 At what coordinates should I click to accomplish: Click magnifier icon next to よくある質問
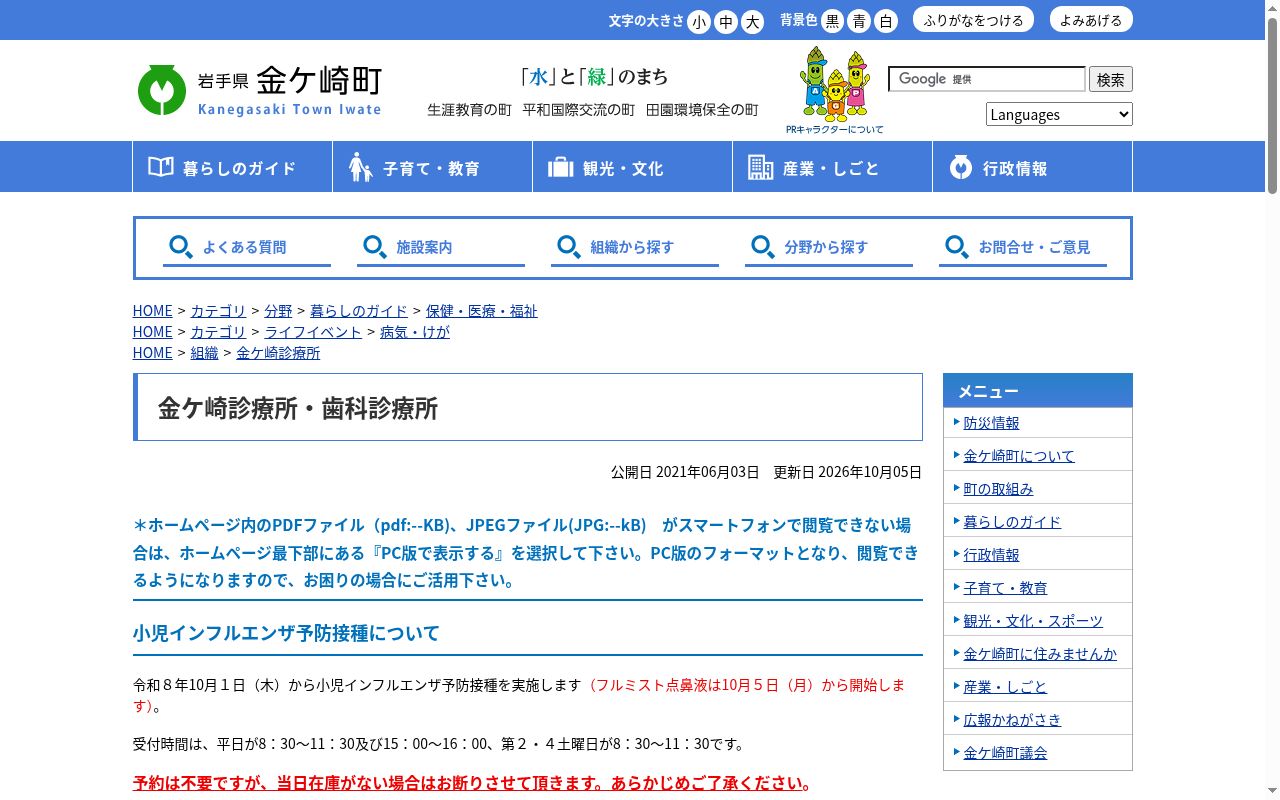pos(181,247)
